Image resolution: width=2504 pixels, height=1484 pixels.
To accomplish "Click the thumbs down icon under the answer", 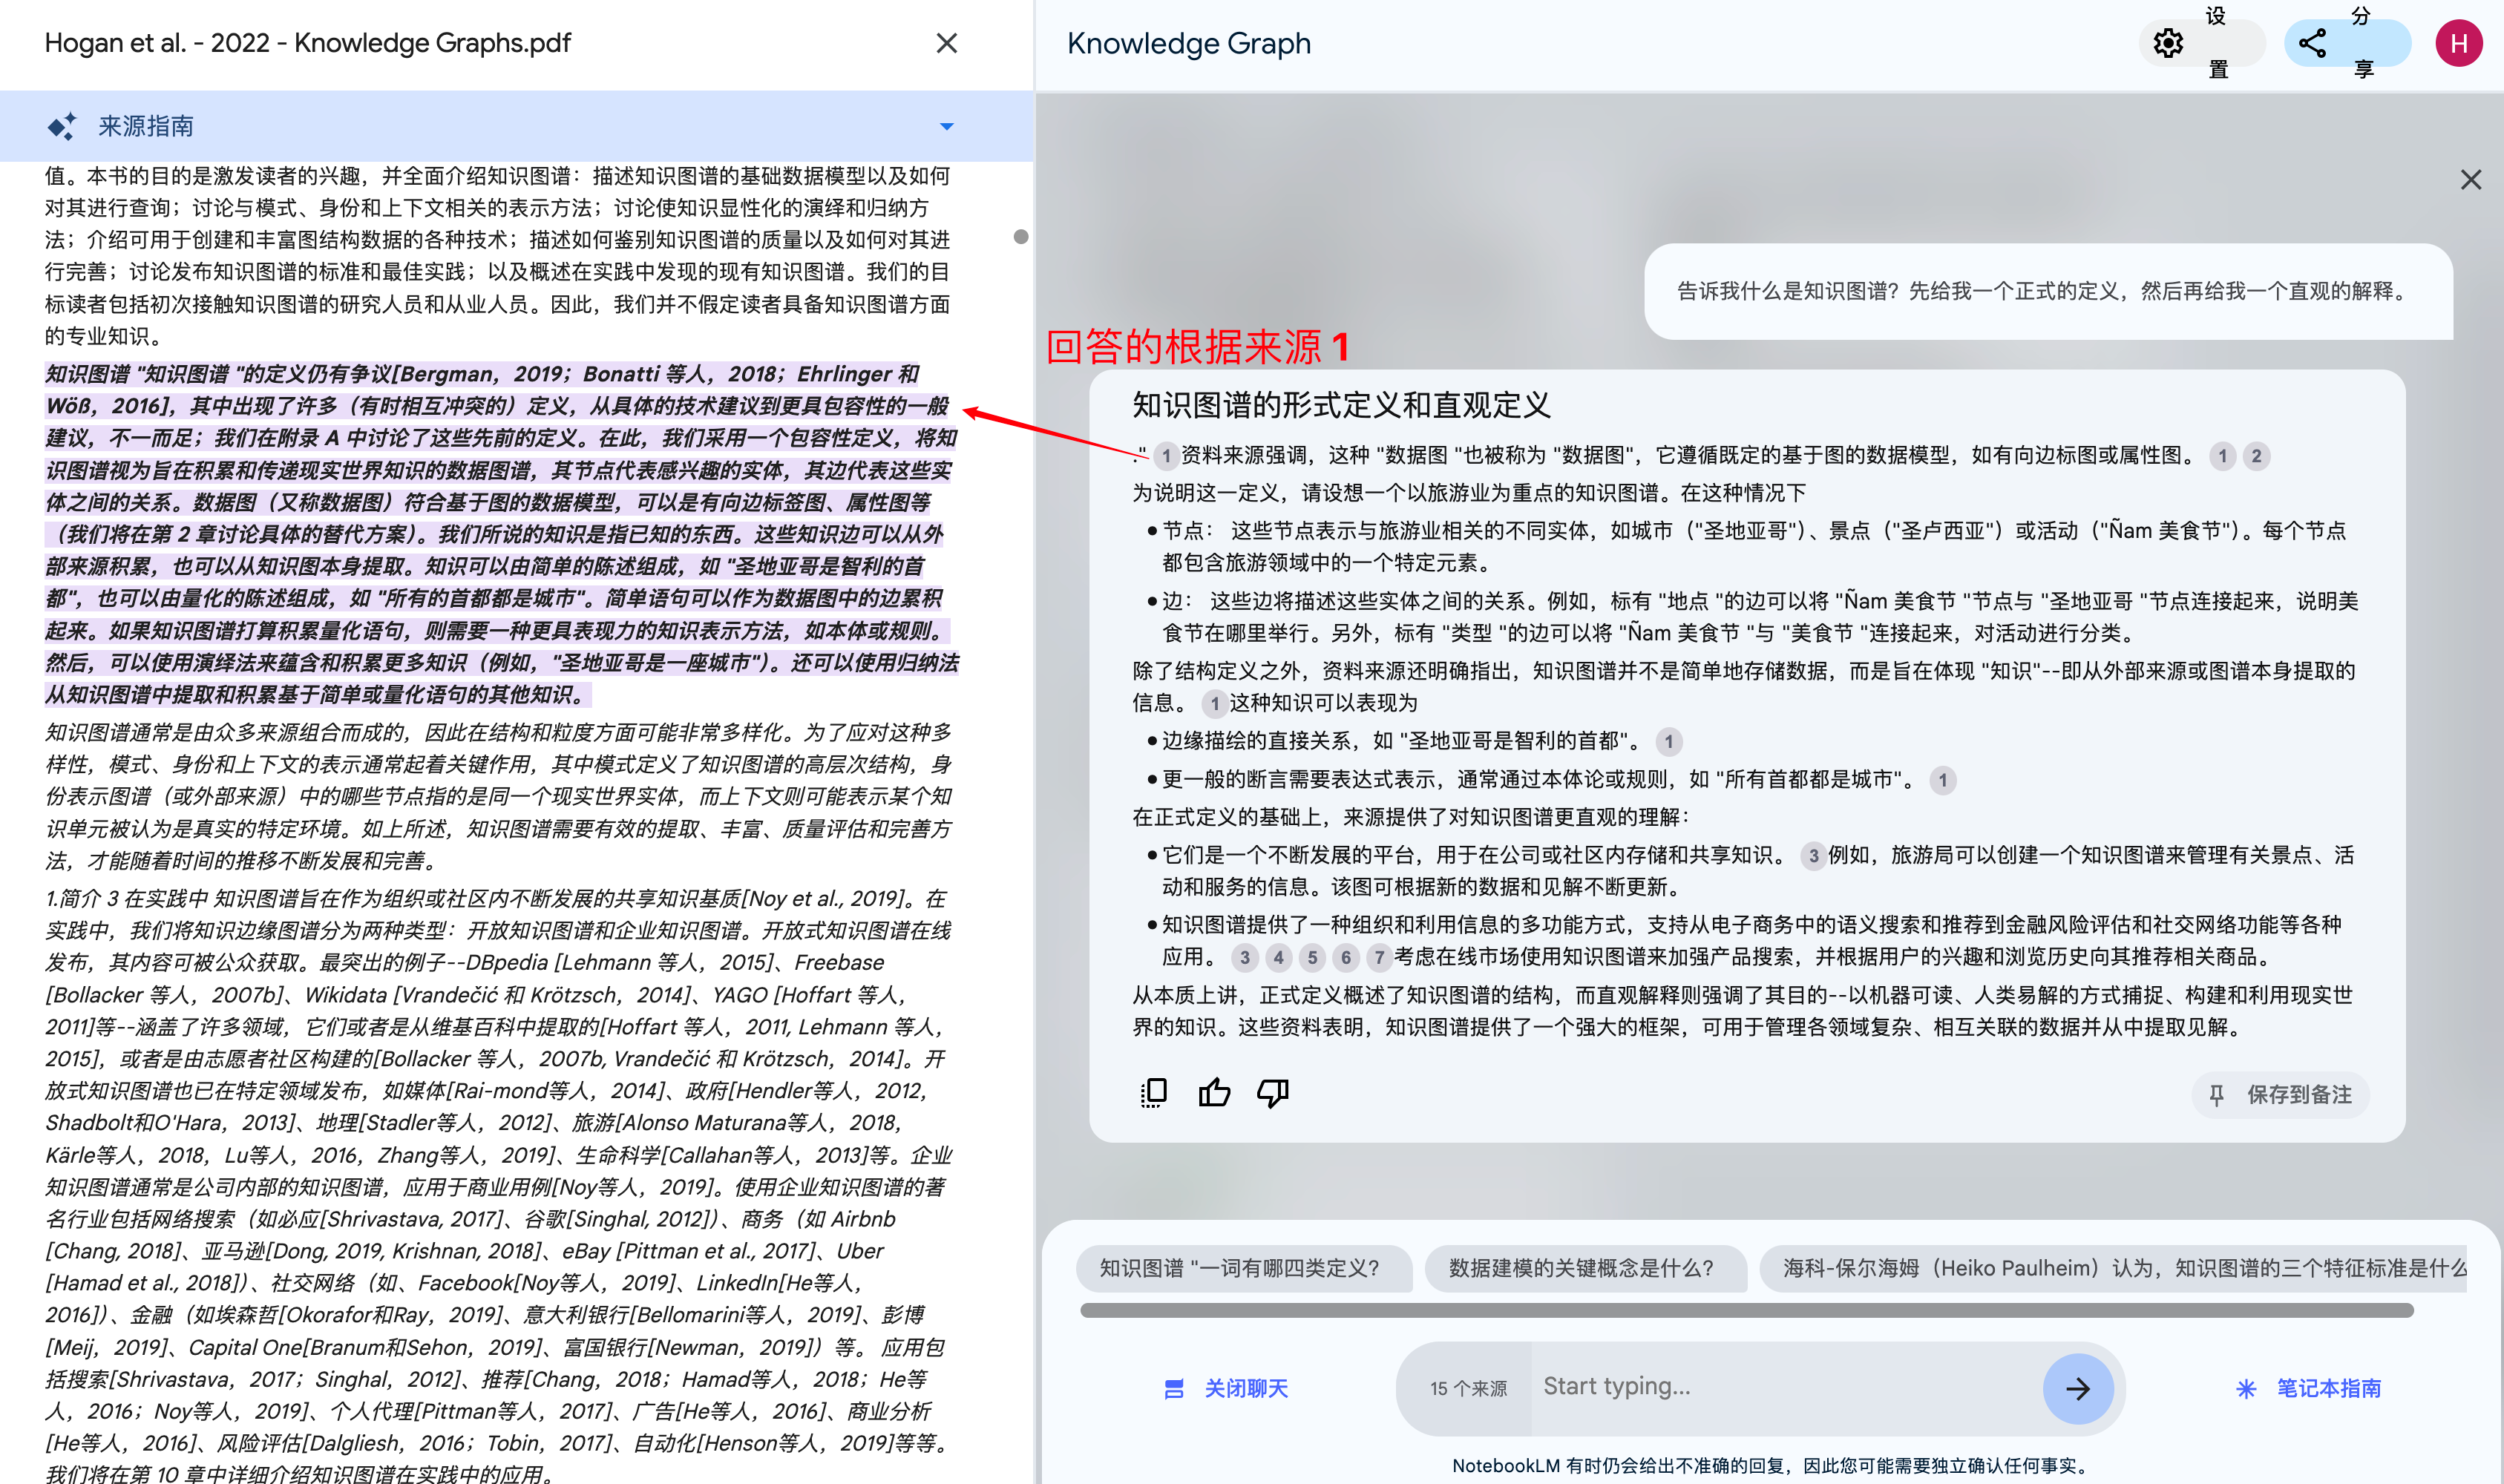I will pyautogui.click(x=1272, y=1093).
